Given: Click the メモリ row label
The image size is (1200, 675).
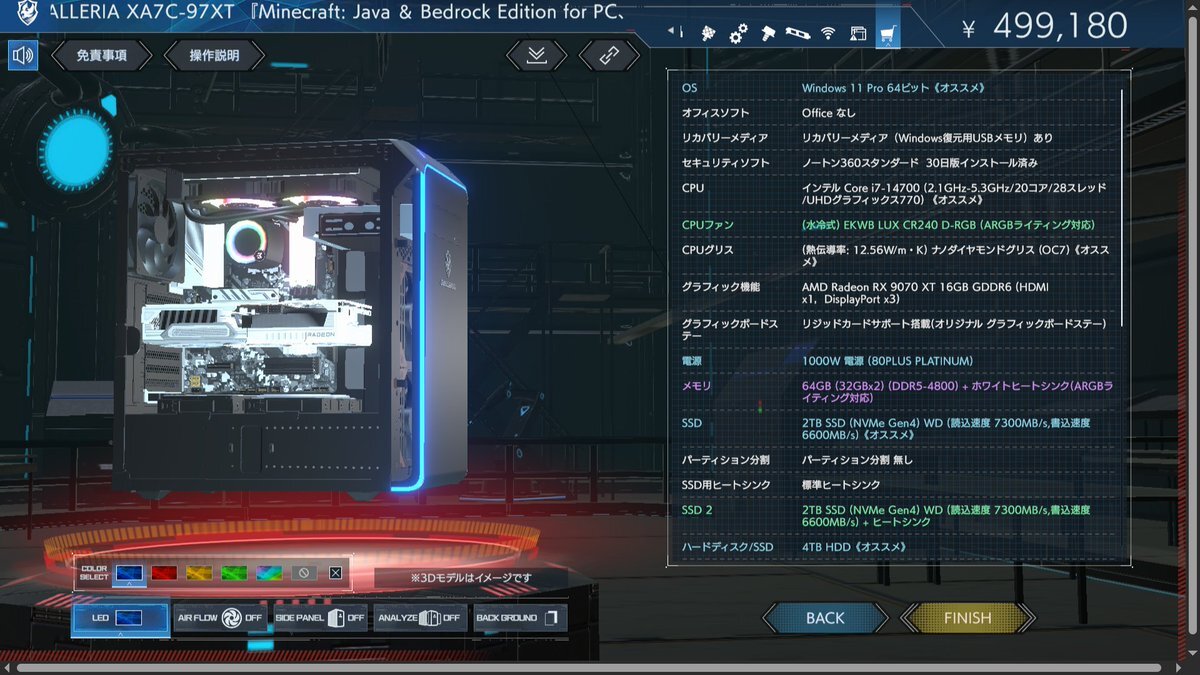Looking at the screenshot, I should click(696, 386).
